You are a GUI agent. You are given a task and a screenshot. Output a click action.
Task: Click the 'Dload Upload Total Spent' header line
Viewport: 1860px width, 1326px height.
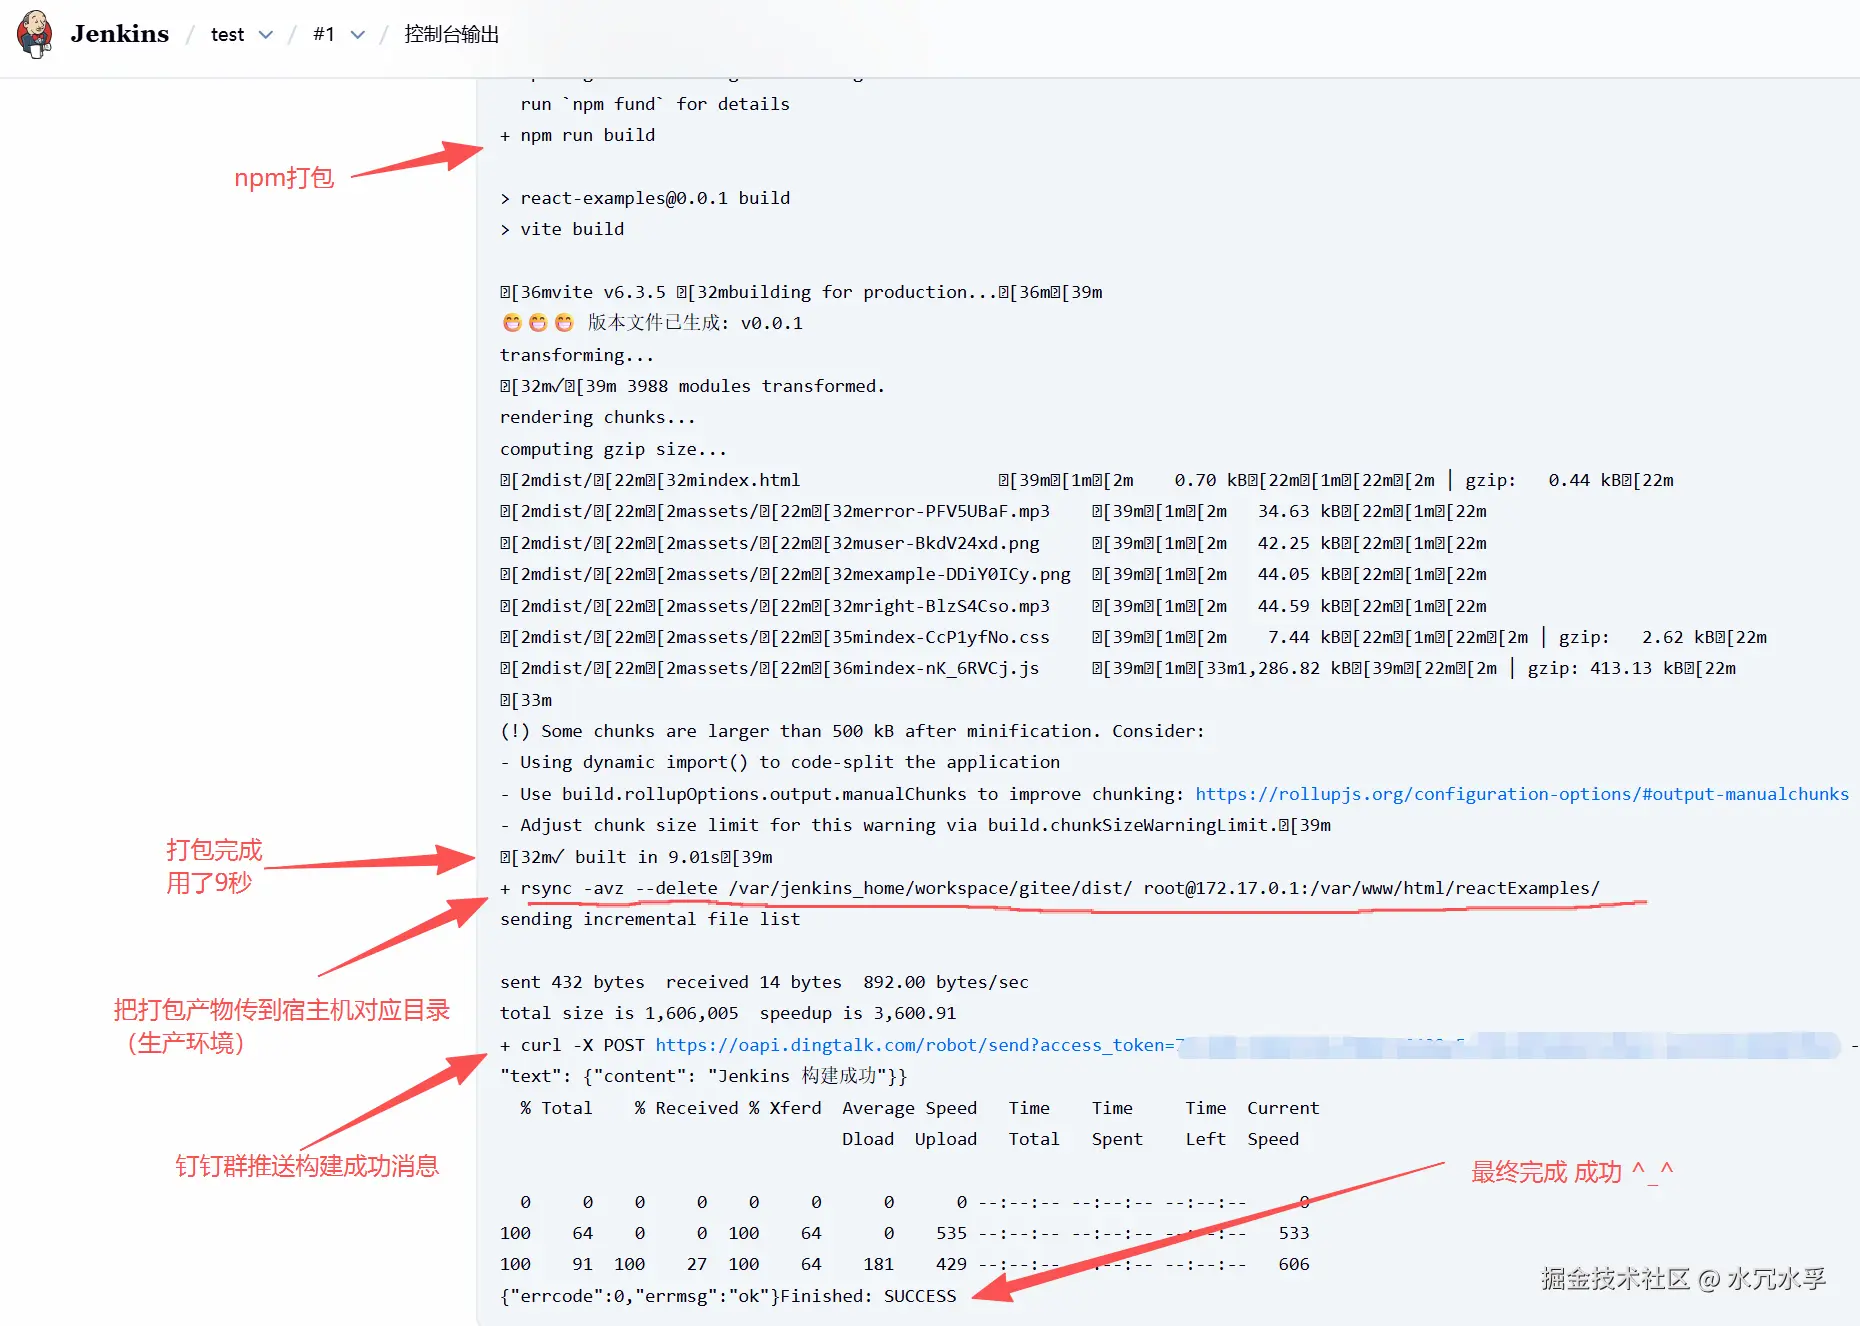pos(1071,1139)
